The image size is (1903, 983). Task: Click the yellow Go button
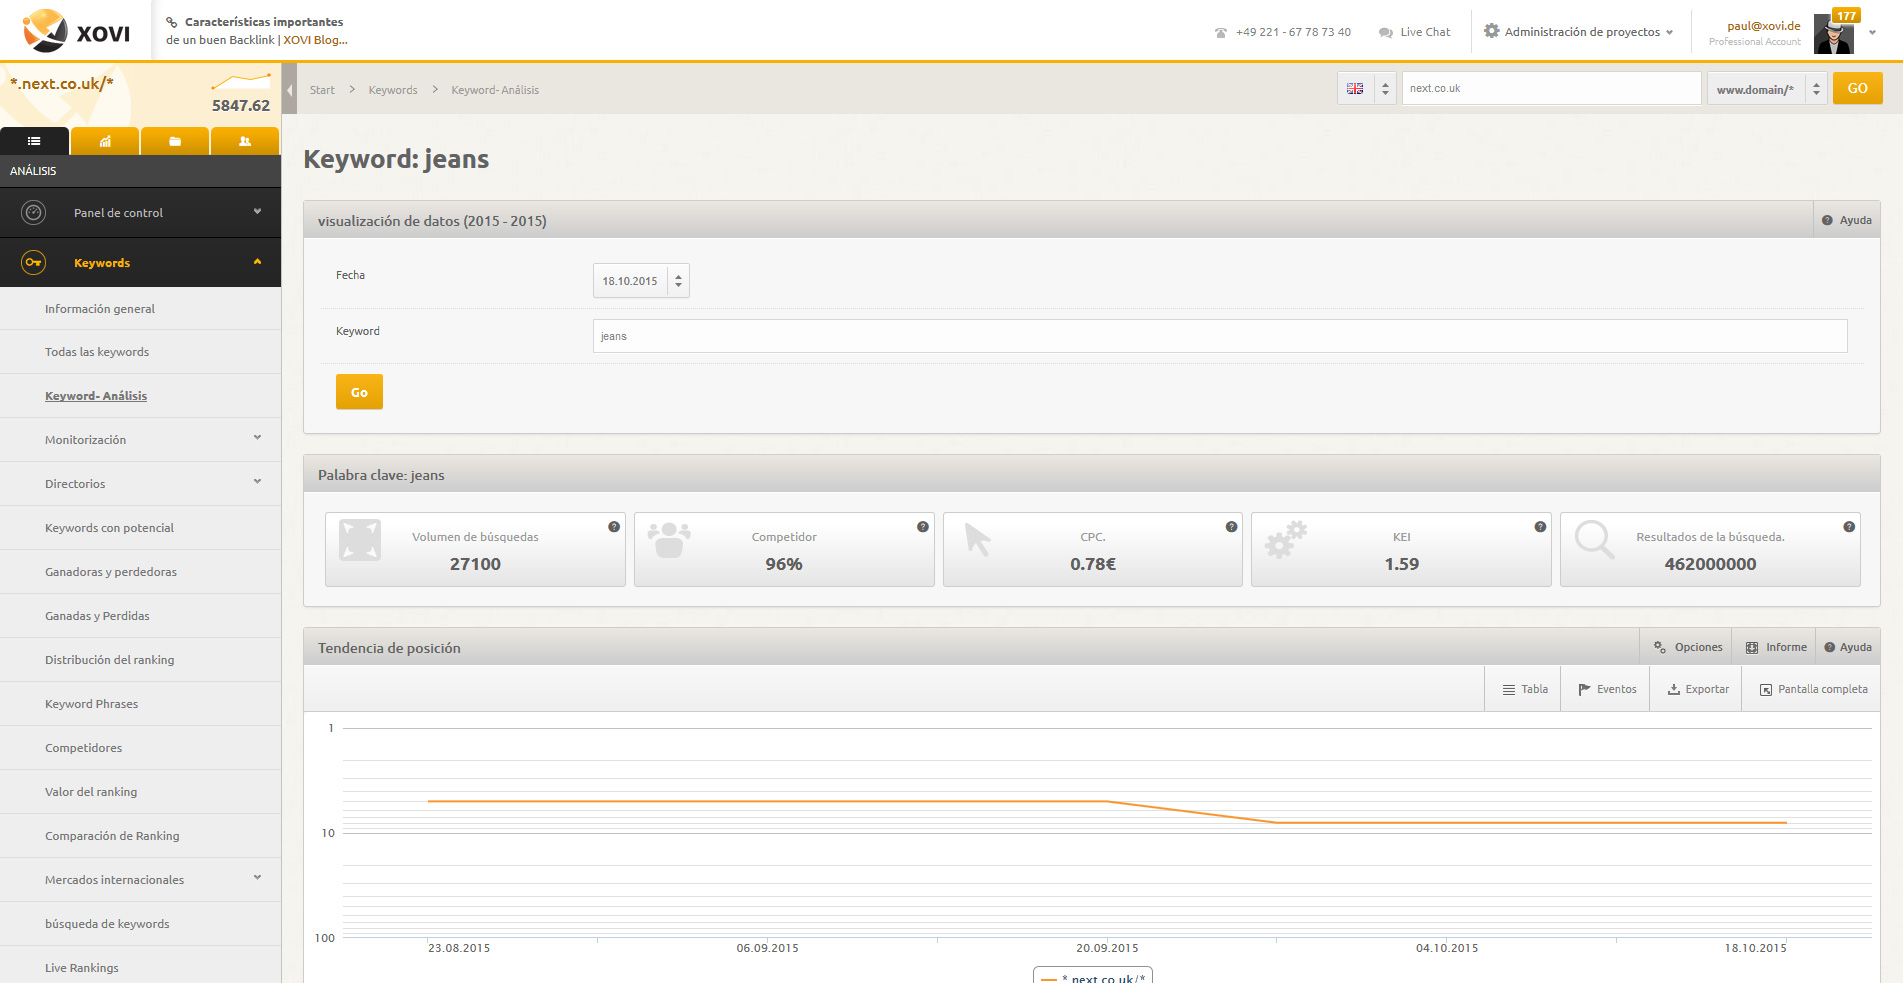point(359,392)
